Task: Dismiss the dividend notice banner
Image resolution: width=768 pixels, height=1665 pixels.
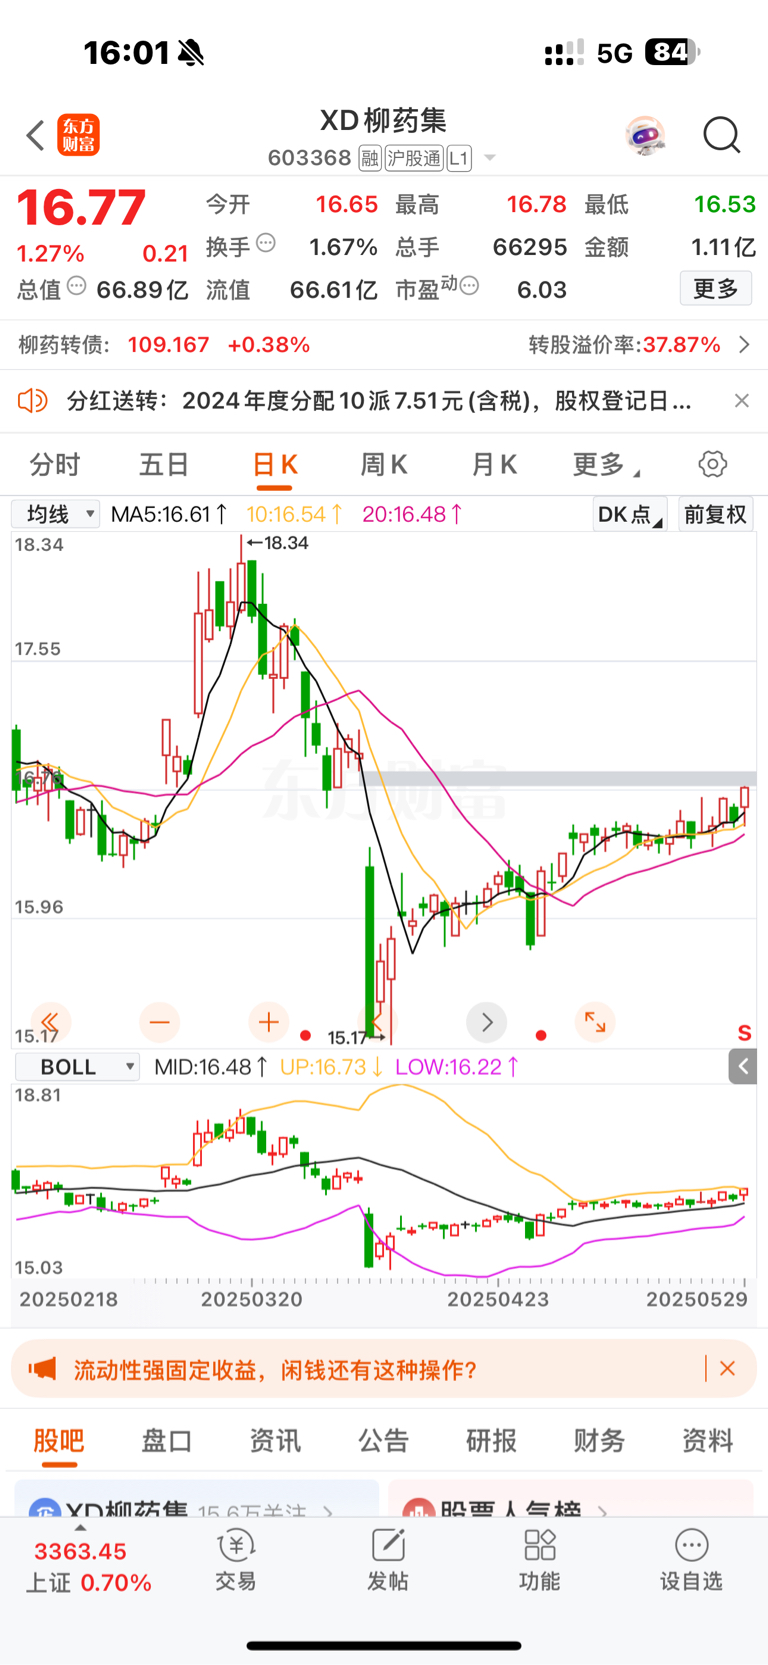Action: (741, 401)
